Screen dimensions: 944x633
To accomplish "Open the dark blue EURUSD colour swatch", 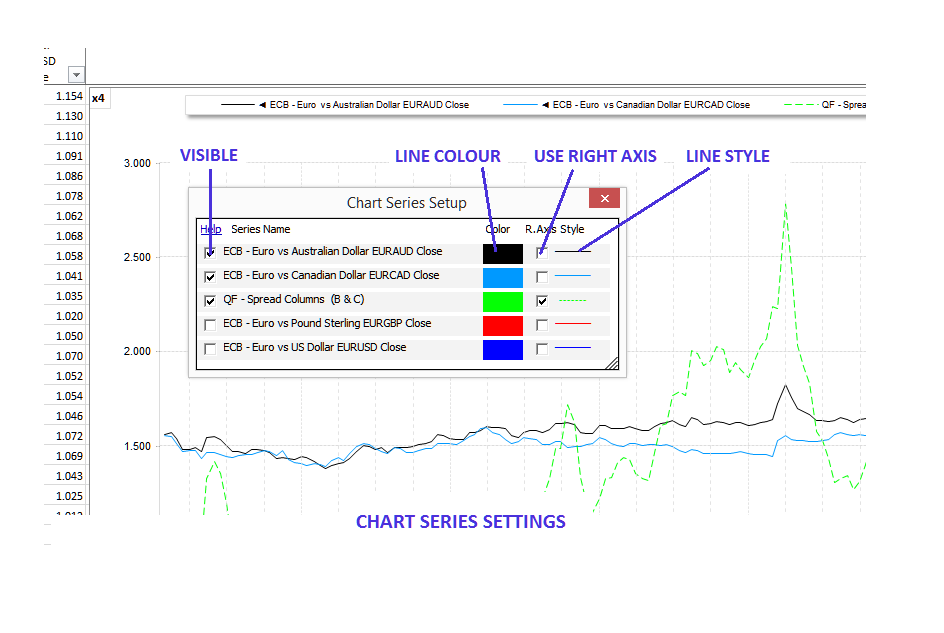I will [x=503, y=349].
